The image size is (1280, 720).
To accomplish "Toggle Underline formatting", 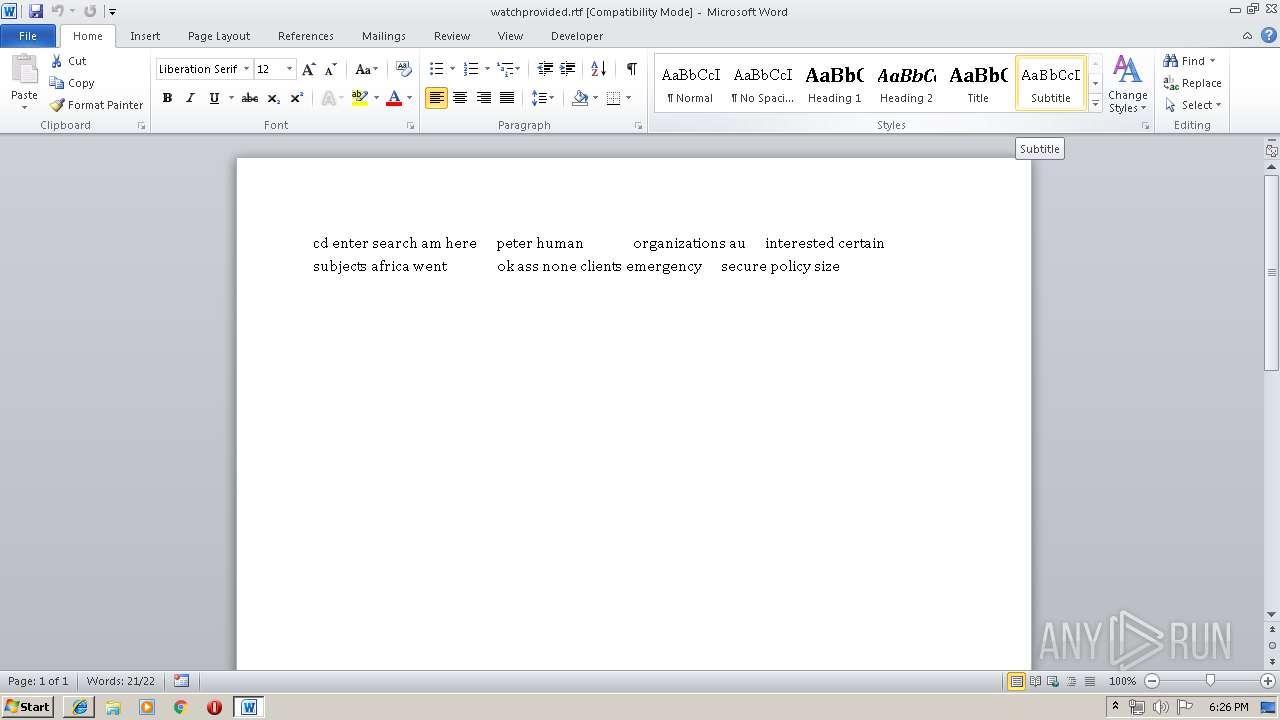I will pyautogui.click(x=214, y=98).
